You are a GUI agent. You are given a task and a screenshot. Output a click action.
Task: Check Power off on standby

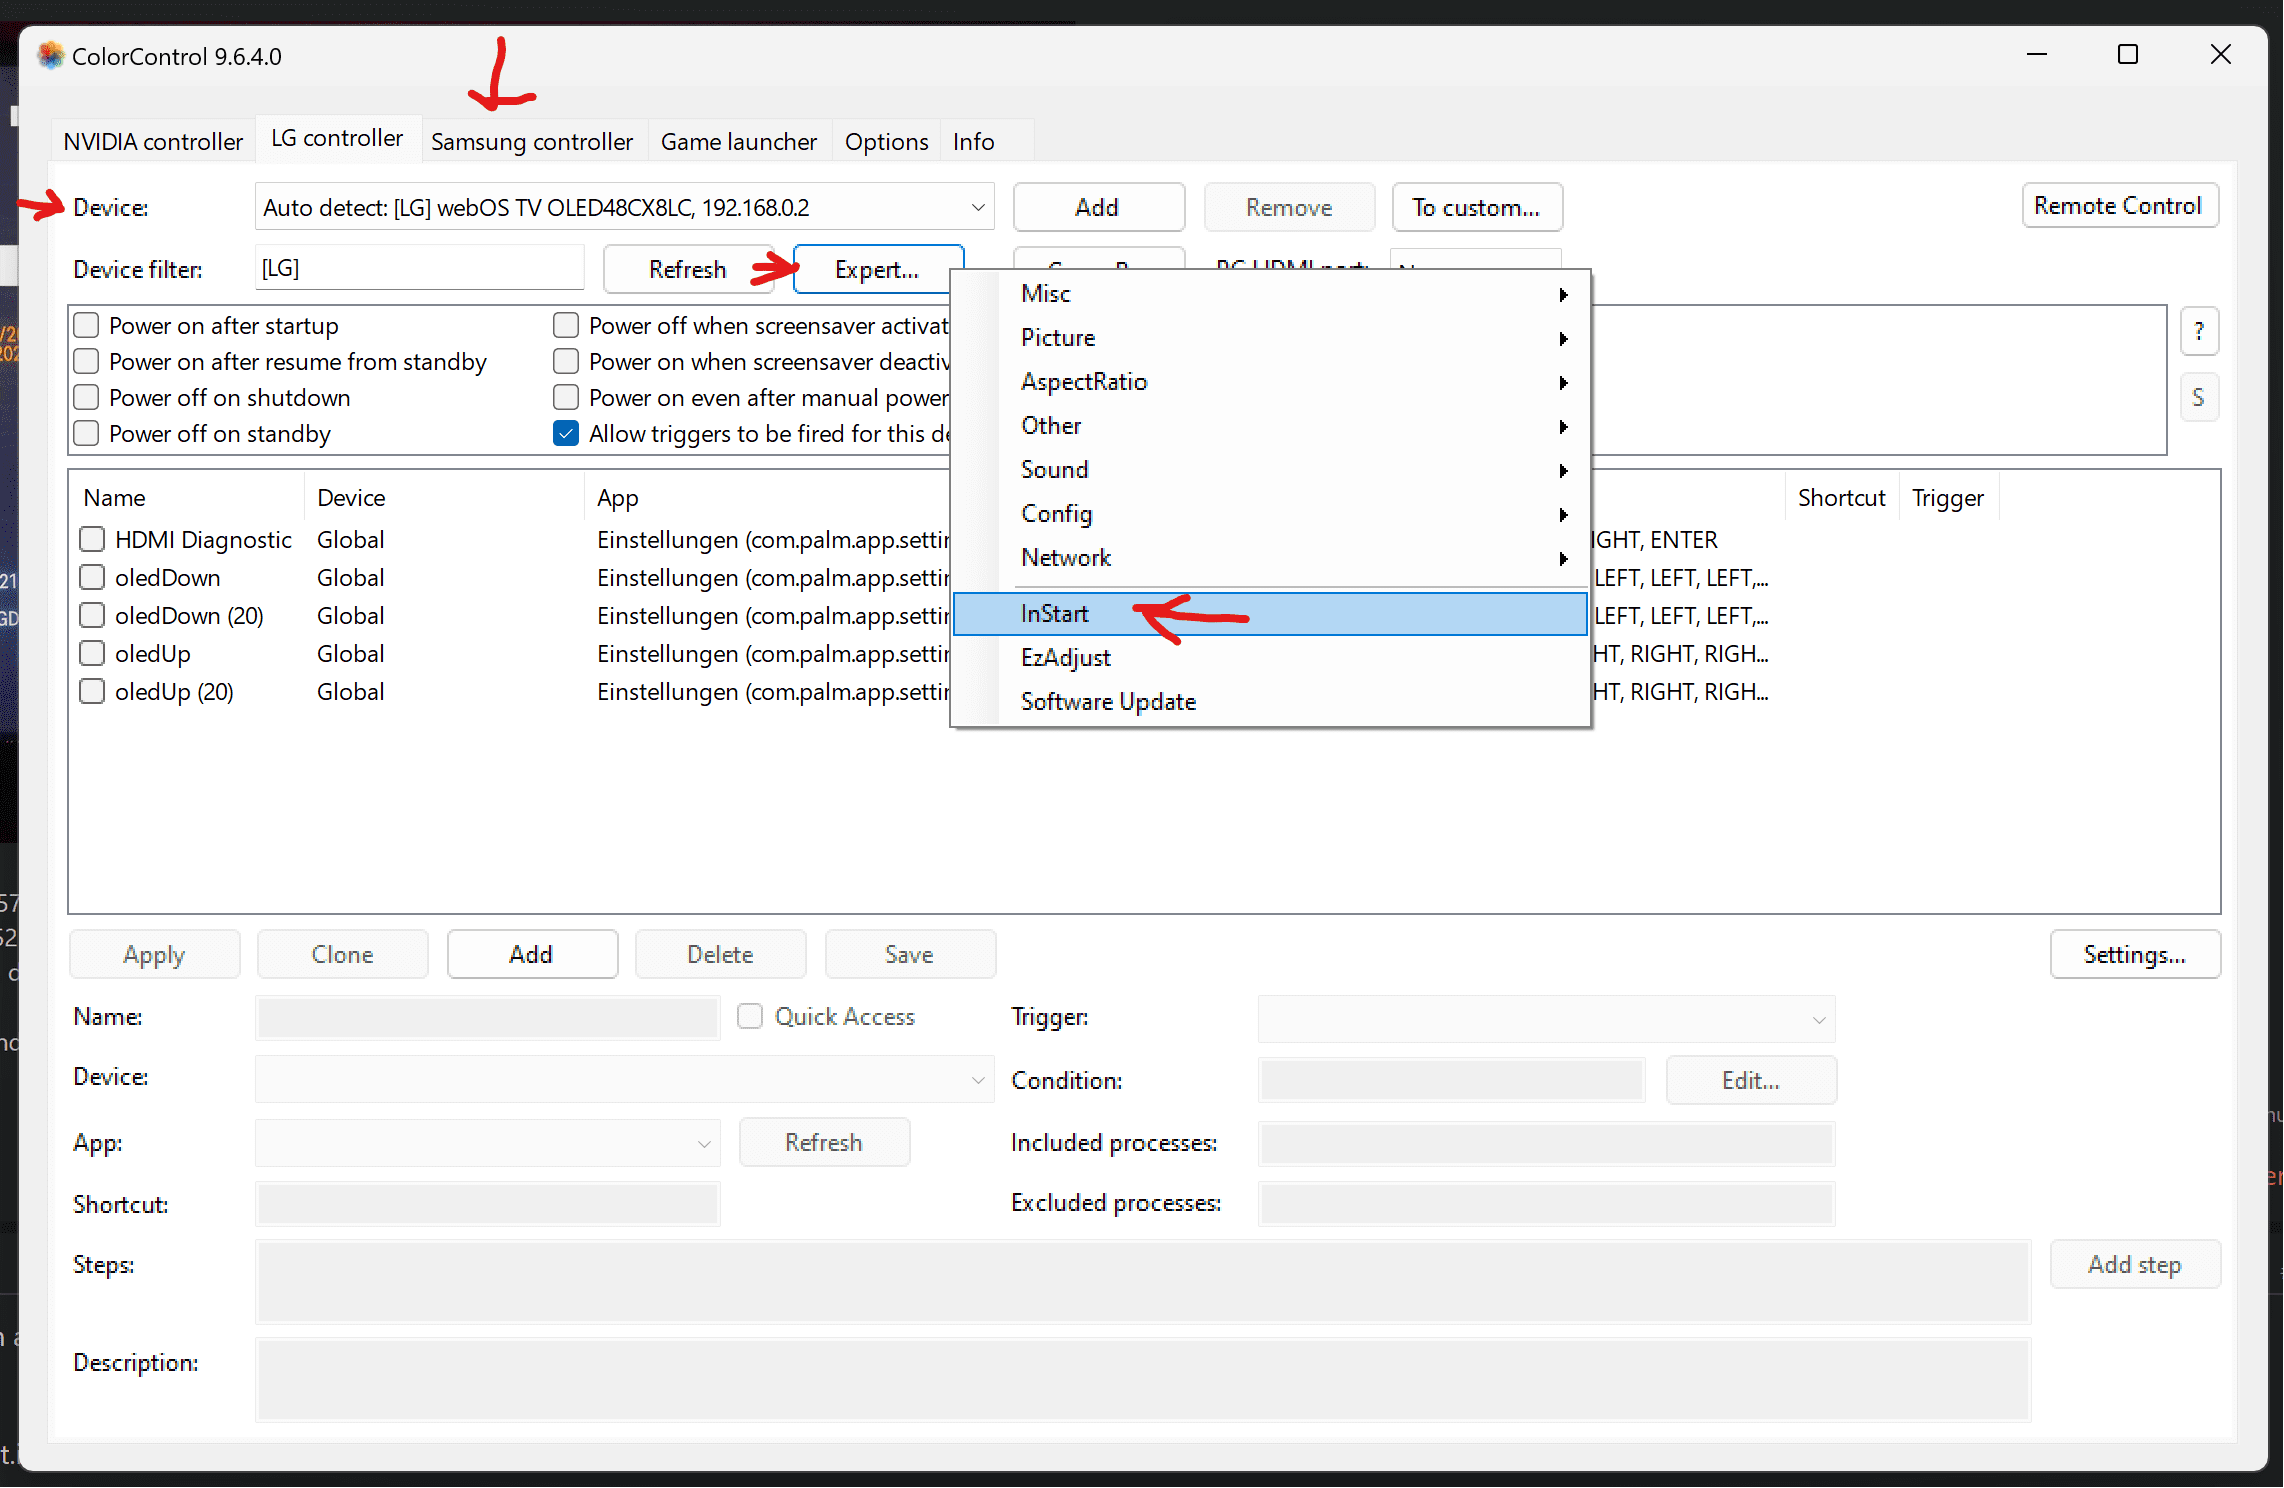point(87,433)
